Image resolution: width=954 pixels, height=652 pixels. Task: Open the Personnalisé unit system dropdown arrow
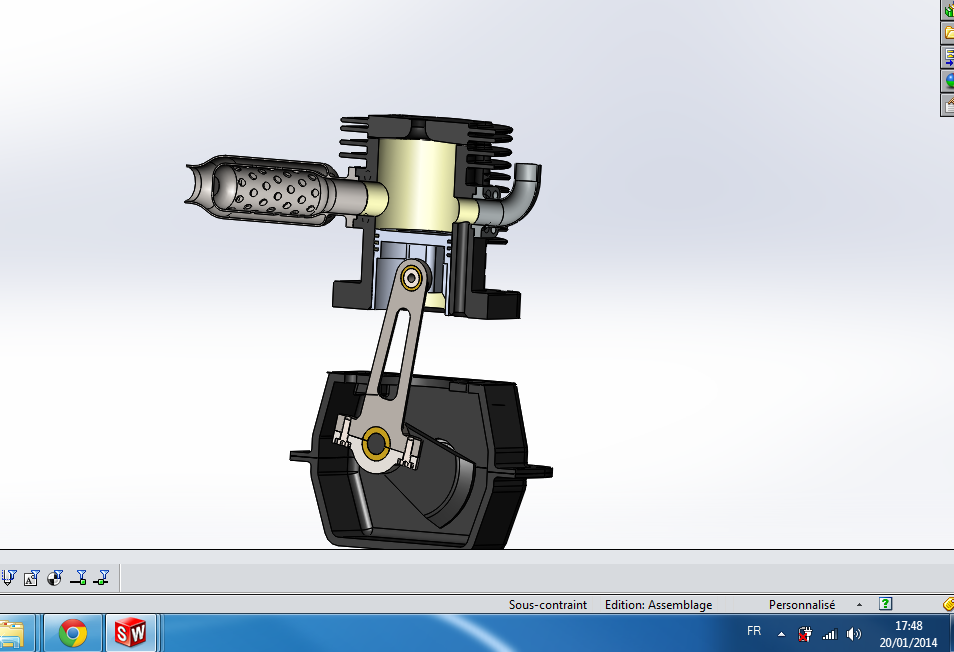[x=859, y=605]
